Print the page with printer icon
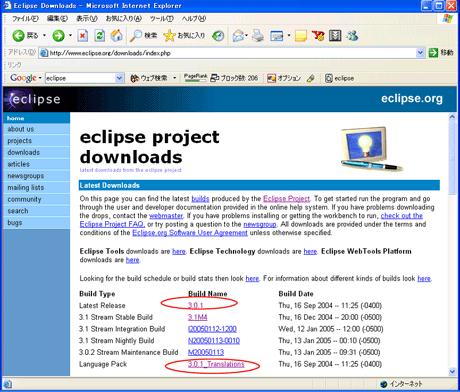Viewport: 460px width, 392px height. (258, 36)
